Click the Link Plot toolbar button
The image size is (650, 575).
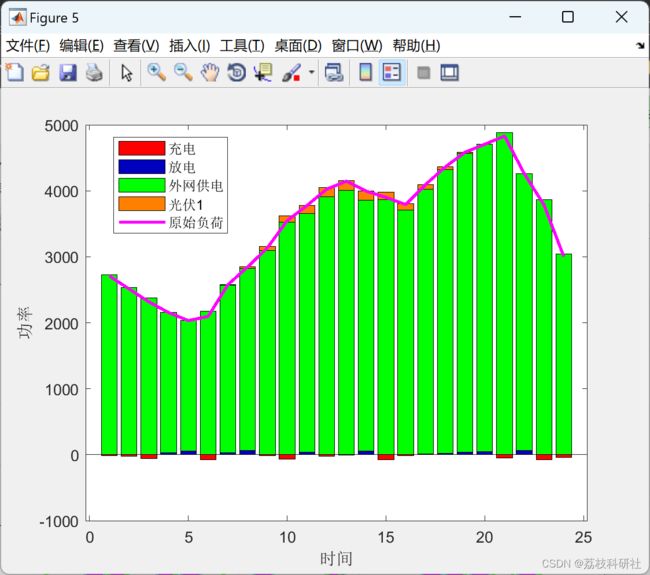click(334, 73)
